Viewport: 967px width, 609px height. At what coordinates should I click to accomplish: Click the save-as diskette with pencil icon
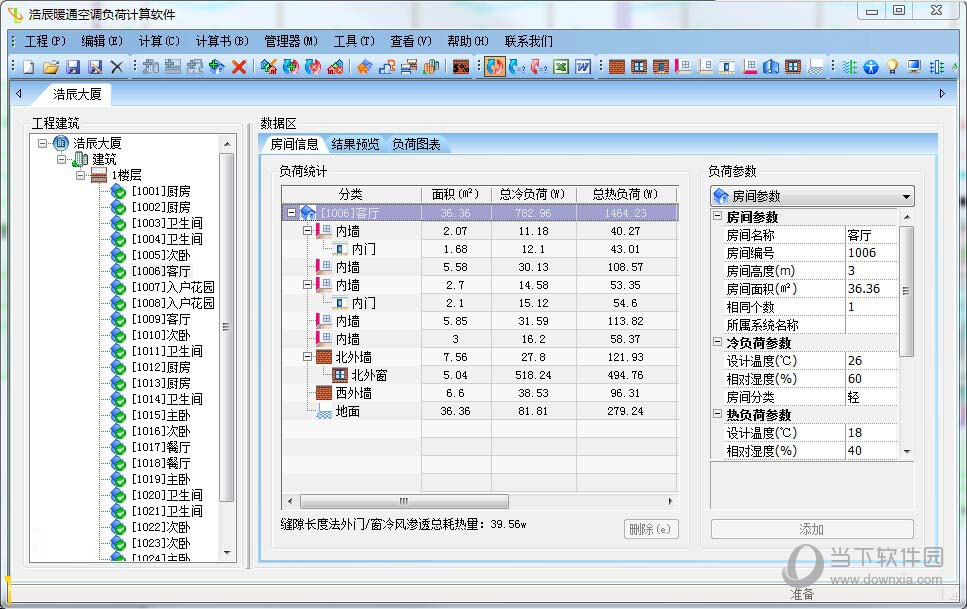(x=95, y=67)
